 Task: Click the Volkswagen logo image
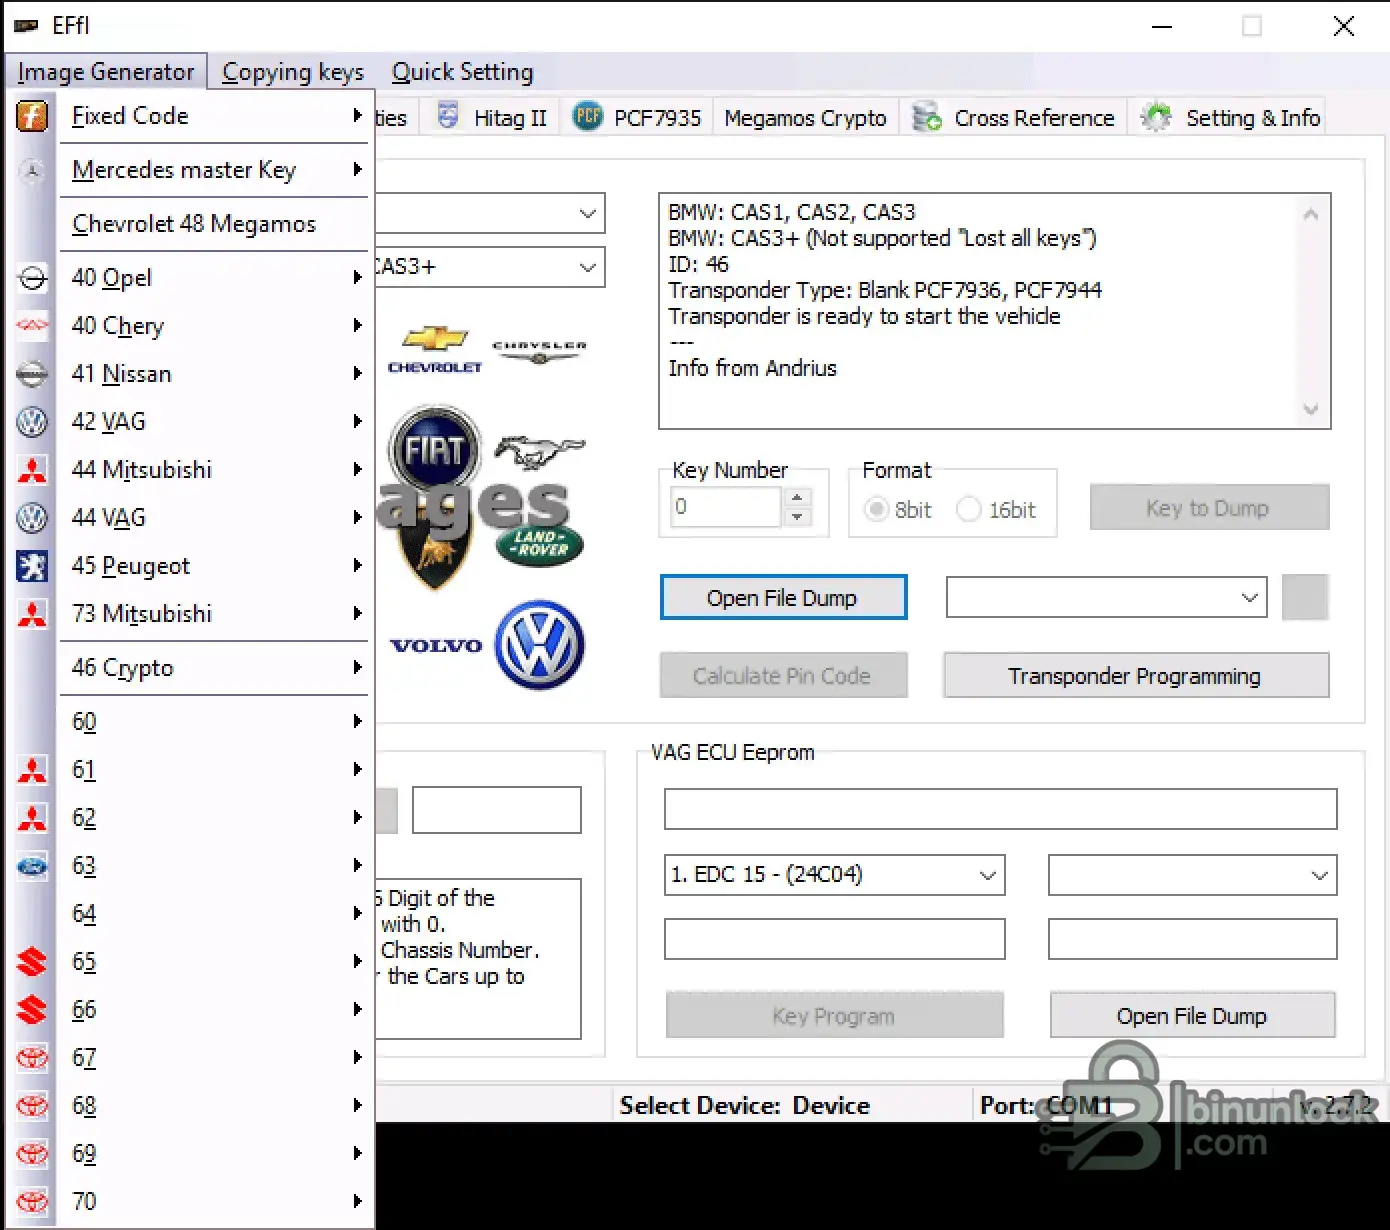coord(540,645)
